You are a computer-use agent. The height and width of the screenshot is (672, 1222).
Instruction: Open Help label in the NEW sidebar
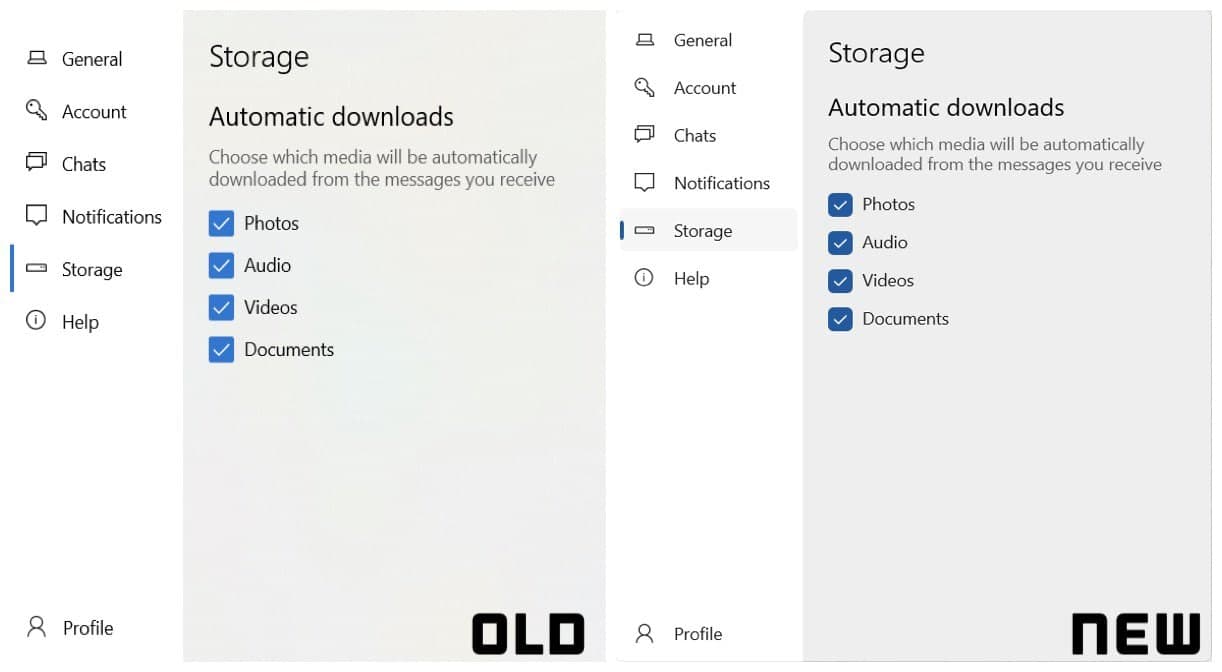pyautogui.click(x=691, y=279)
